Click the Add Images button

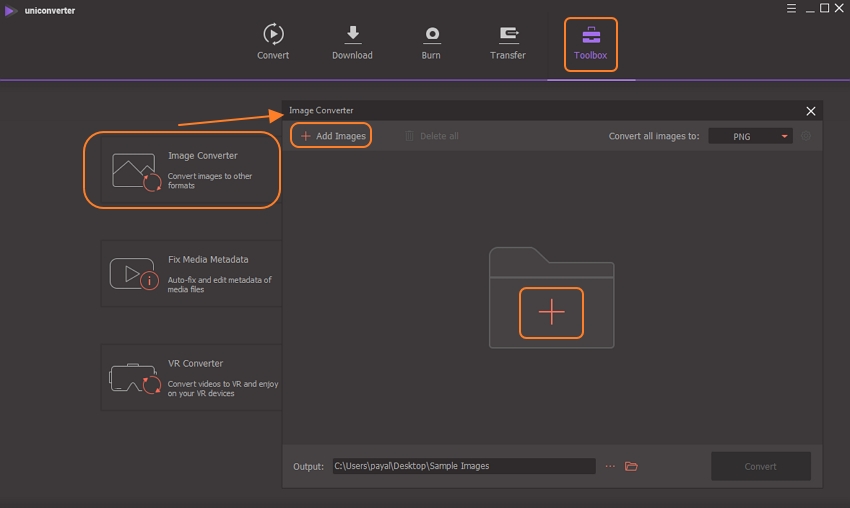(x=332, y=136)
